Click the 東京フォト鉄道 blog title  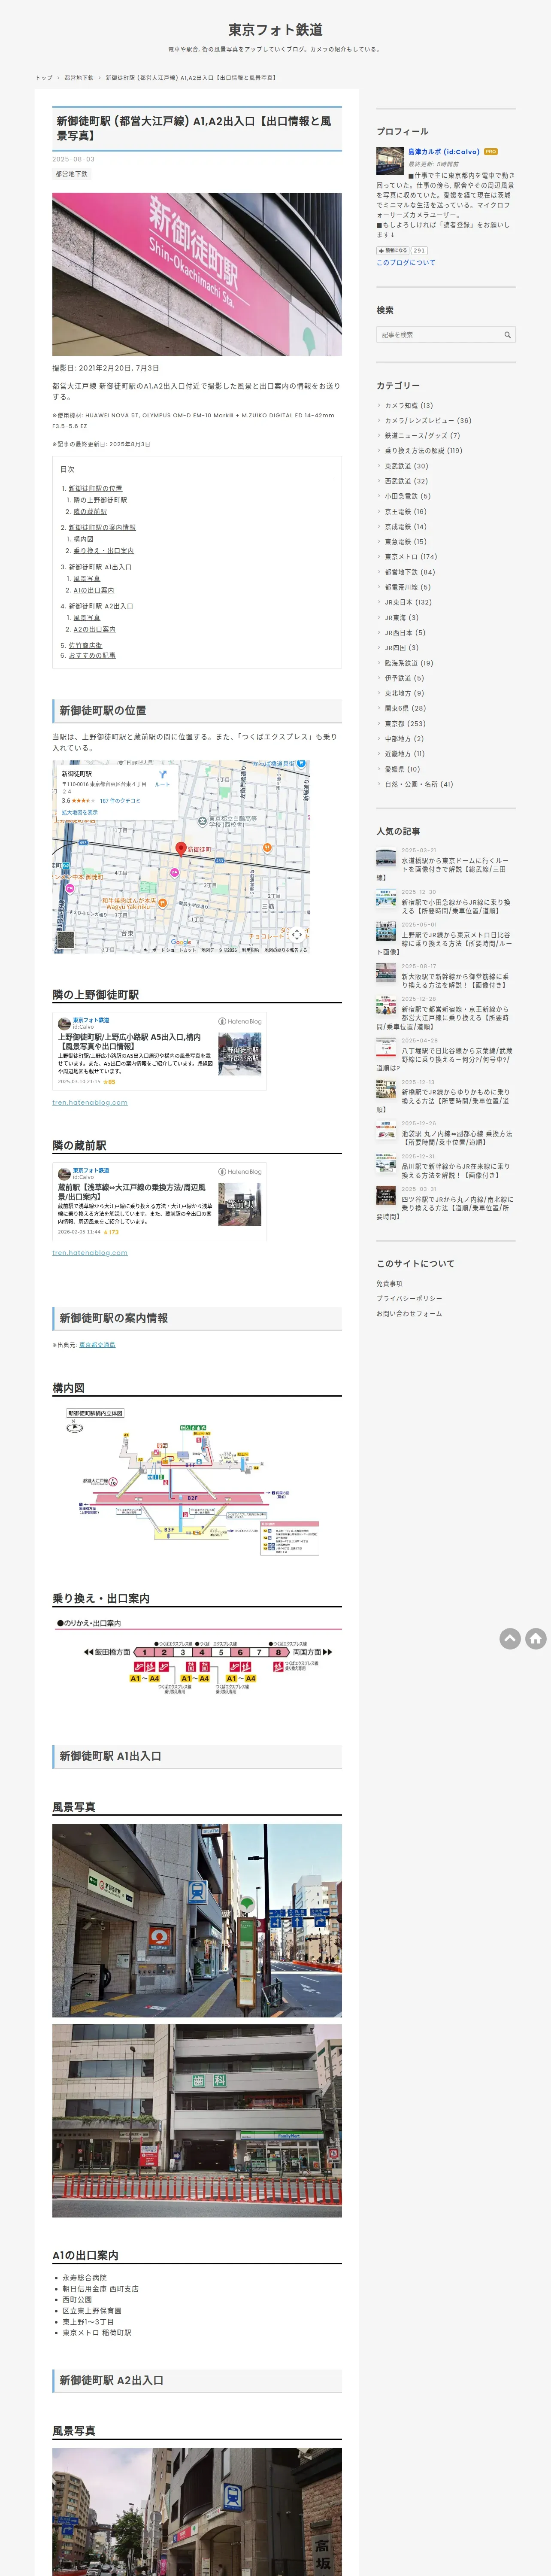tap(275, 30)
